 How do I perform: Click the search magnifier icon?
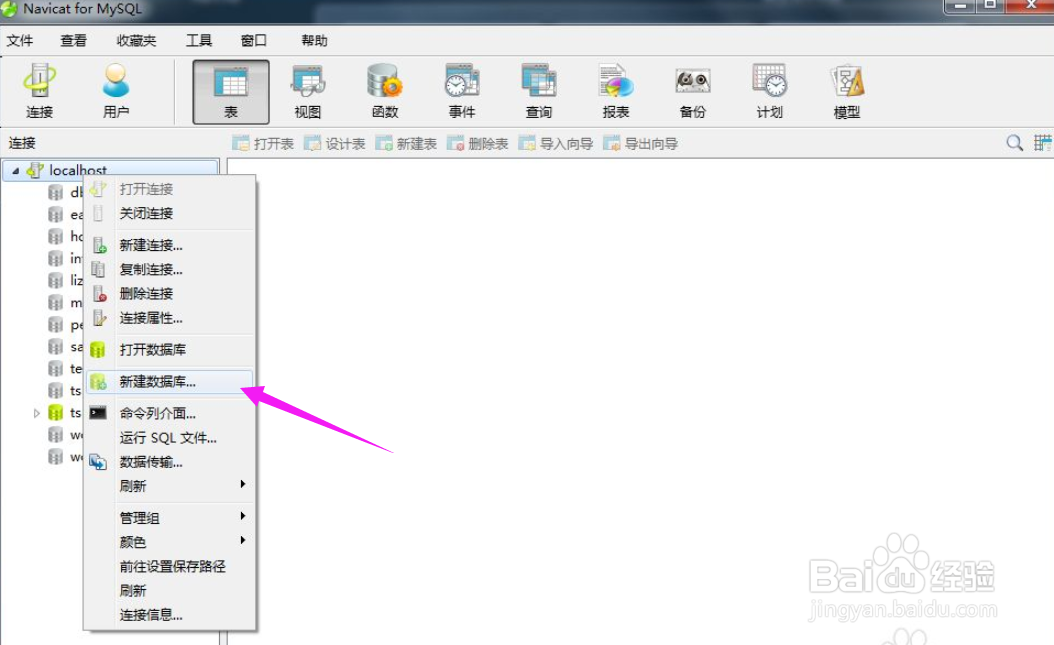click(x=1014, y=142)
